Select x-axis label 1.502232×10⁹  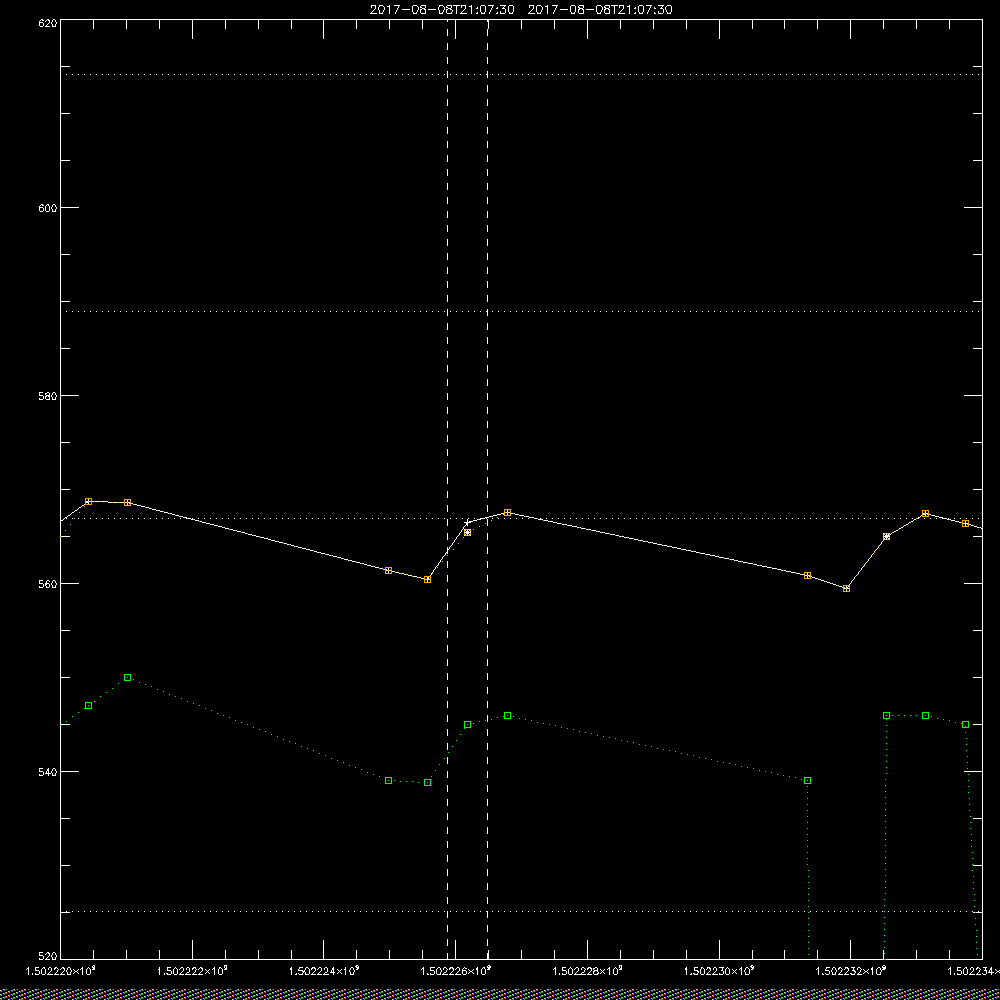[851, 971]
